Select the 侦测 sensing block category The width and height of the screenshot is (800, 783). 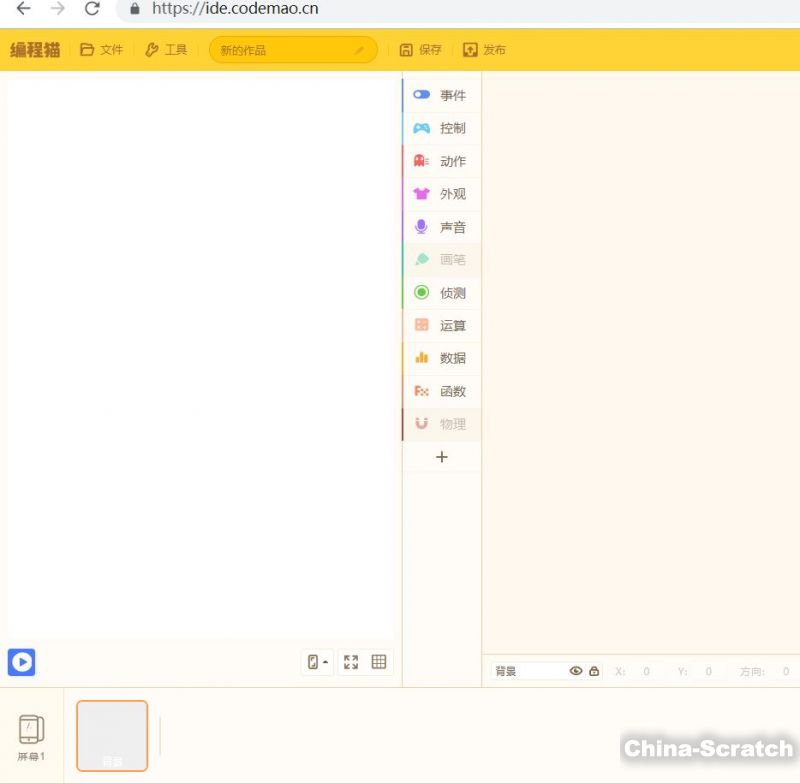coord(441,293)
